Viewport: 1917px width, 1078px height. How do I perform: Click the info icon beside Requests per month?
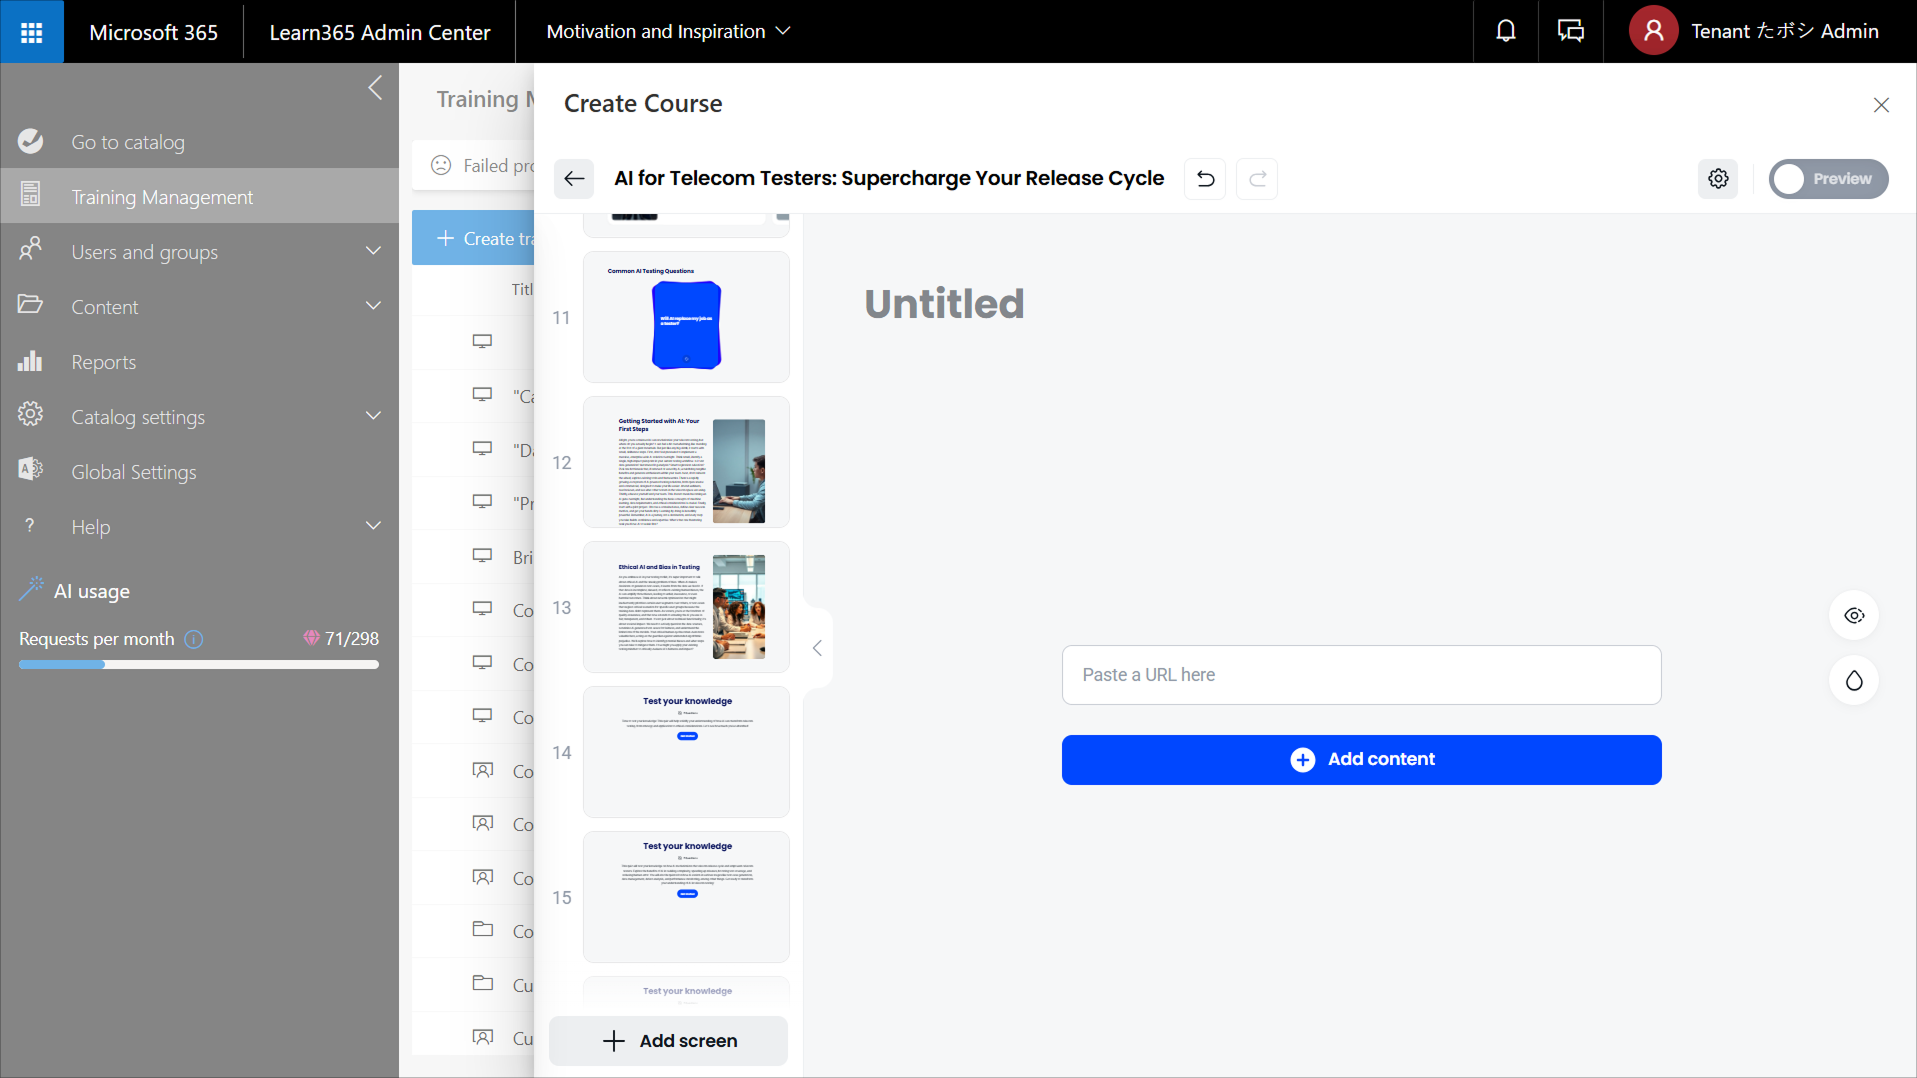point(194,639)
